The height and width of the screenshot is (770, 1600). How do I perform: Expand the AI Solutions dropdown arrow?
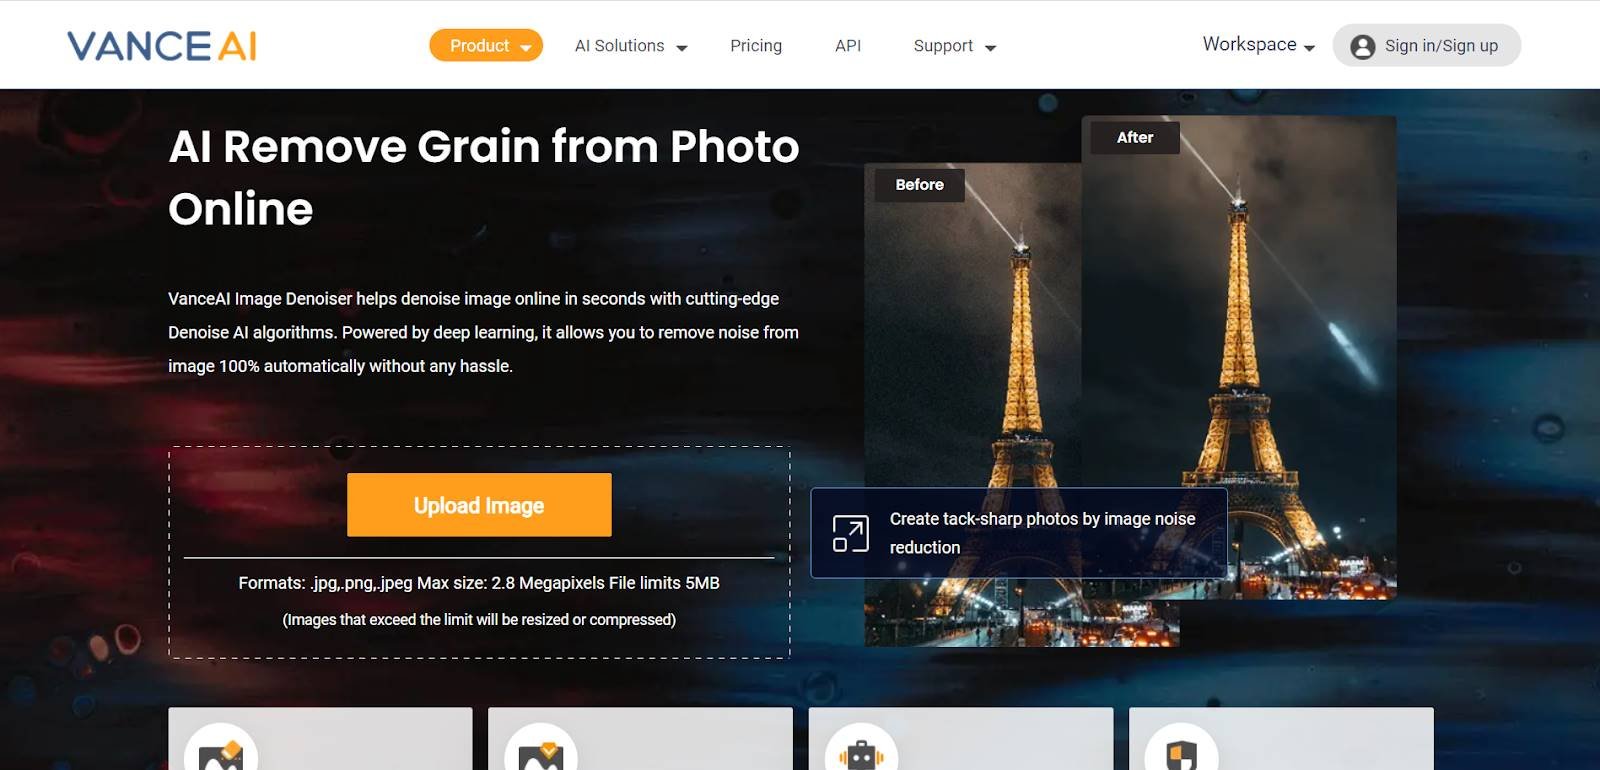(x=682, y=47)
